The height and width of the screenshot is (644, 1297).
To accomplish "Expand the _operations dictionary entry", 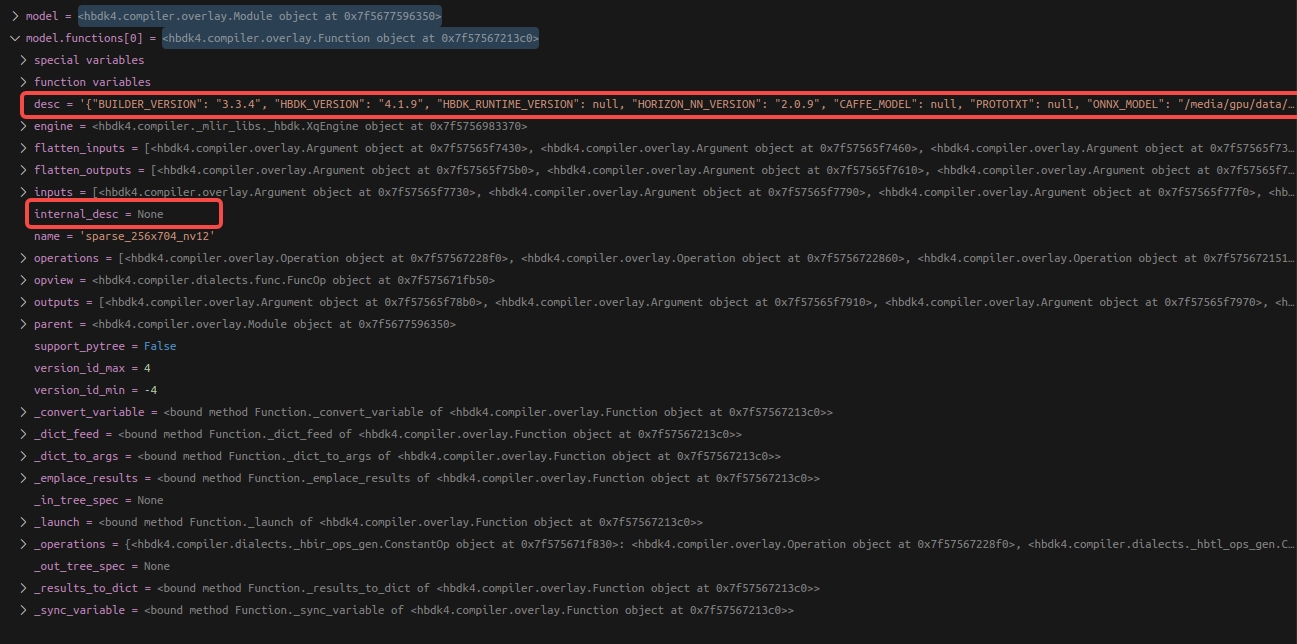I will tap(24, 545).
